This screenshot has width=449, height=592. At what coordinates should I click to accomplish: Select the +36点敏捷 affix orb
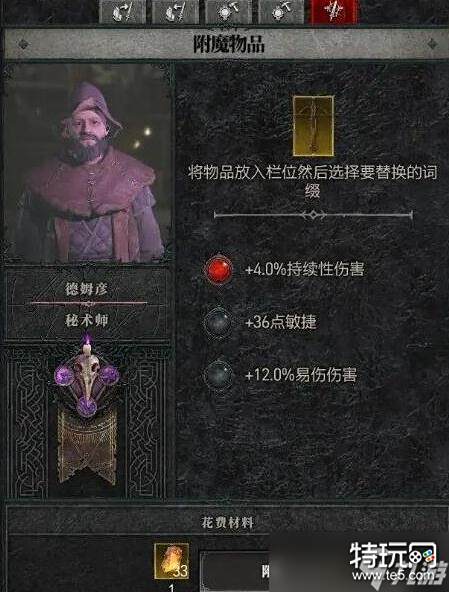click(218, 322)
